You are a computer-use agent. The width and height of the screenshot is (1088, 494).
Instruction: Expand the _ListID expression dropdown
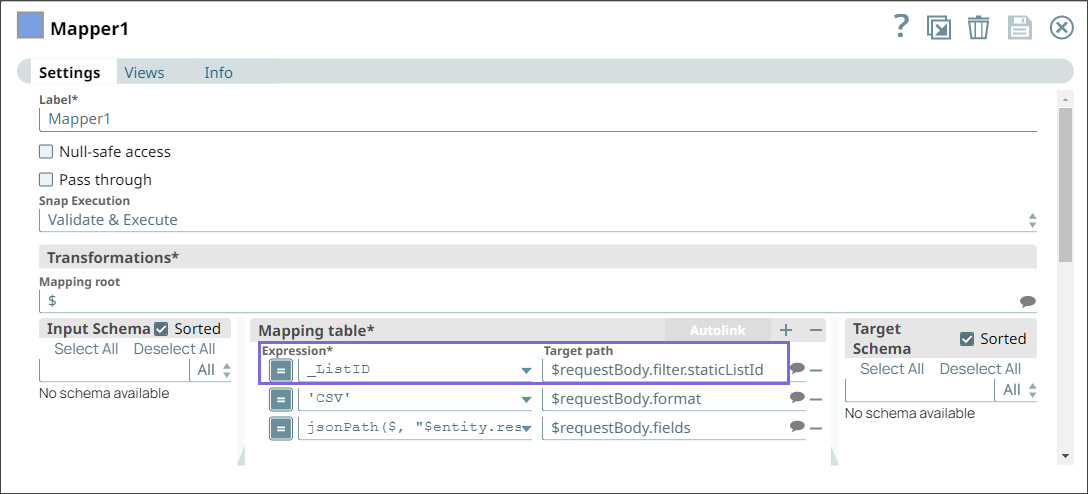526,371
